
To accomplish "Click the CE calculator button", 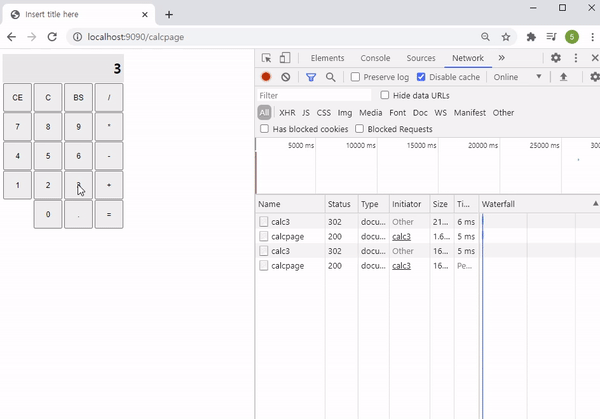I will (17, 98).
